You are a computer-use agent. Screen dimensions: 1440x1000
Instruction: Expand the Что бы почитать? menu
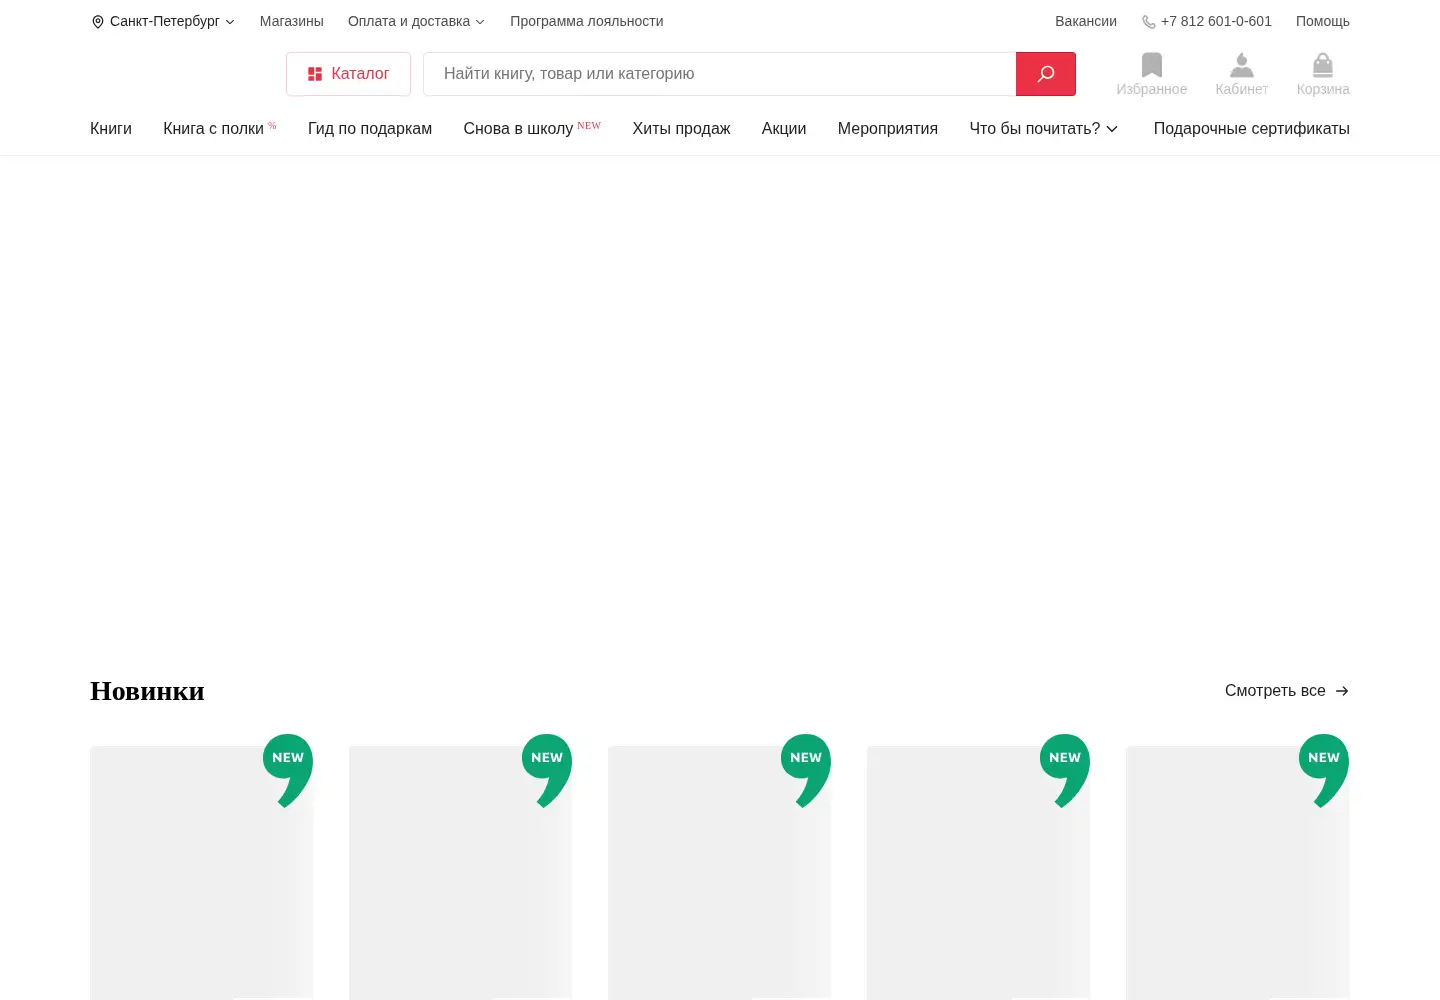(x=1044, y=128)
